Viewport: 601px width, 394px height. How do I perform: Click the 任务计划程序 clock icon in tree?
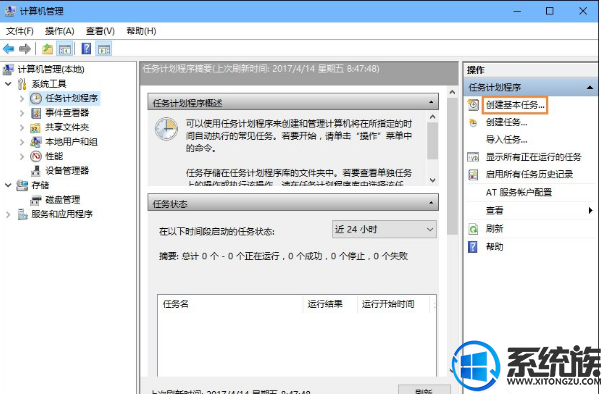(36, 98)
